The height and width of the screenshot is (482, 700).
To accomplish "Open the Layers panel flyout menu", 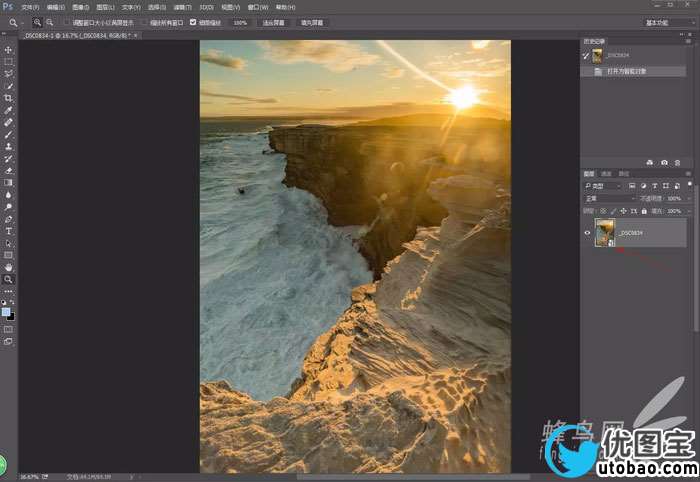I will [688, 174].
